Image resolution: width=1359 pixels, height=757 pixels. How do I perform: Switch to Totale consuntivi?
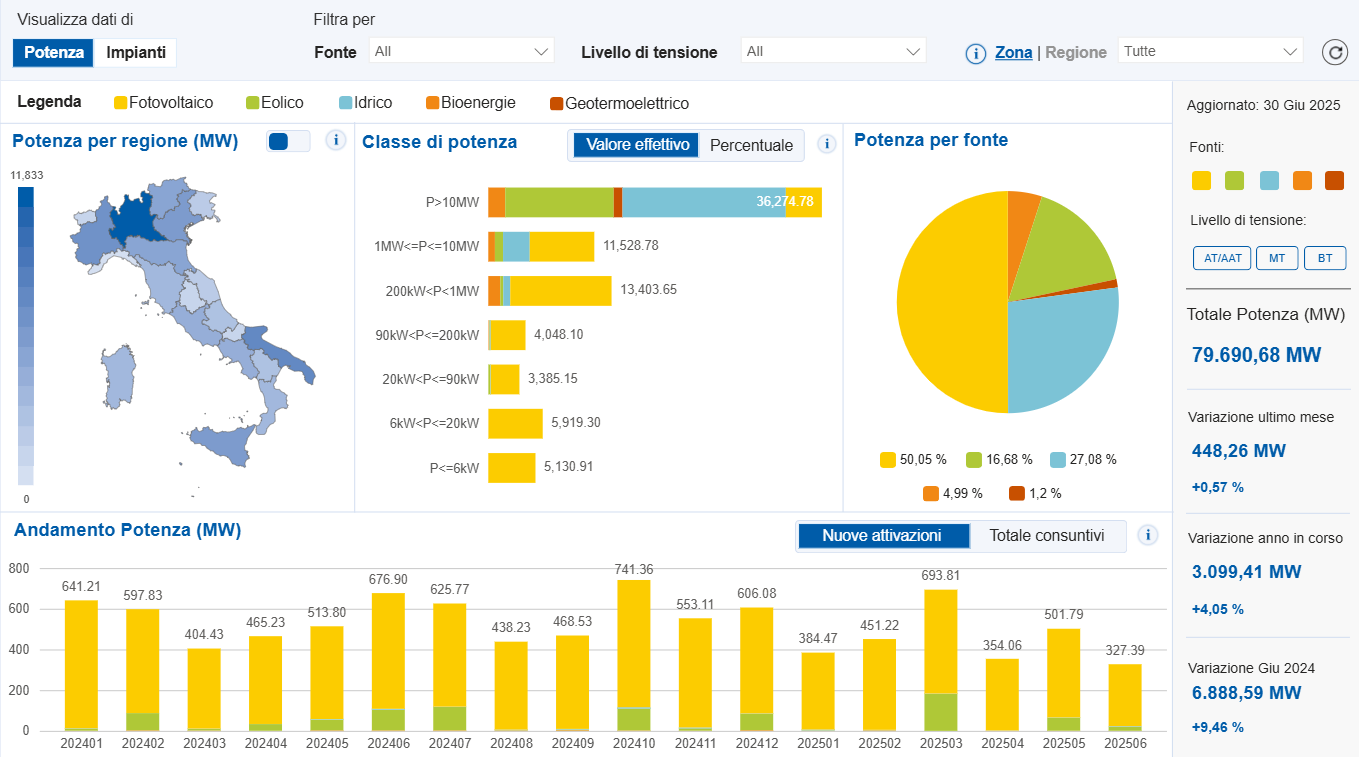coord(1047,536)
